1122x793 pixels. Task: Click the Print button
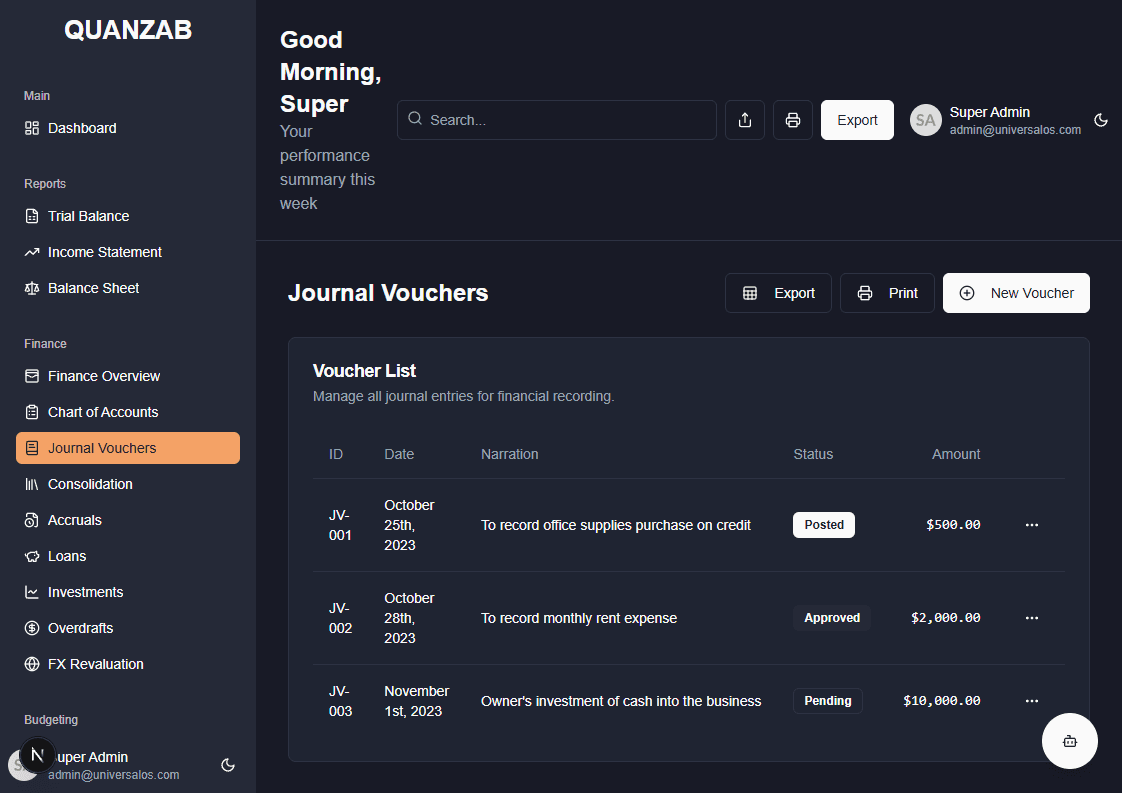[887, 293]
